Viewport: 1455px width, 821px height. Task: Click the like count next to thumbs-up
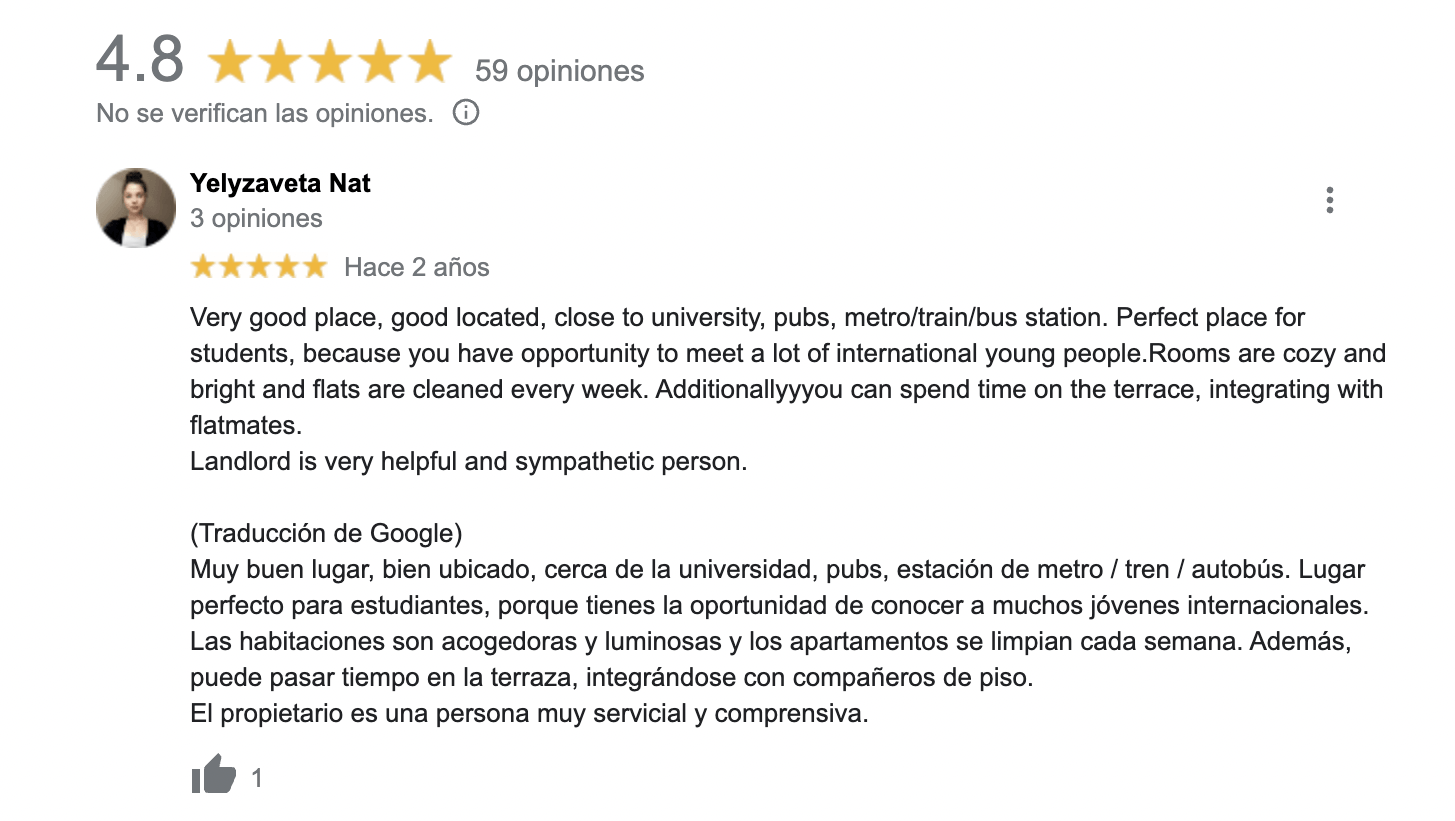257,778
